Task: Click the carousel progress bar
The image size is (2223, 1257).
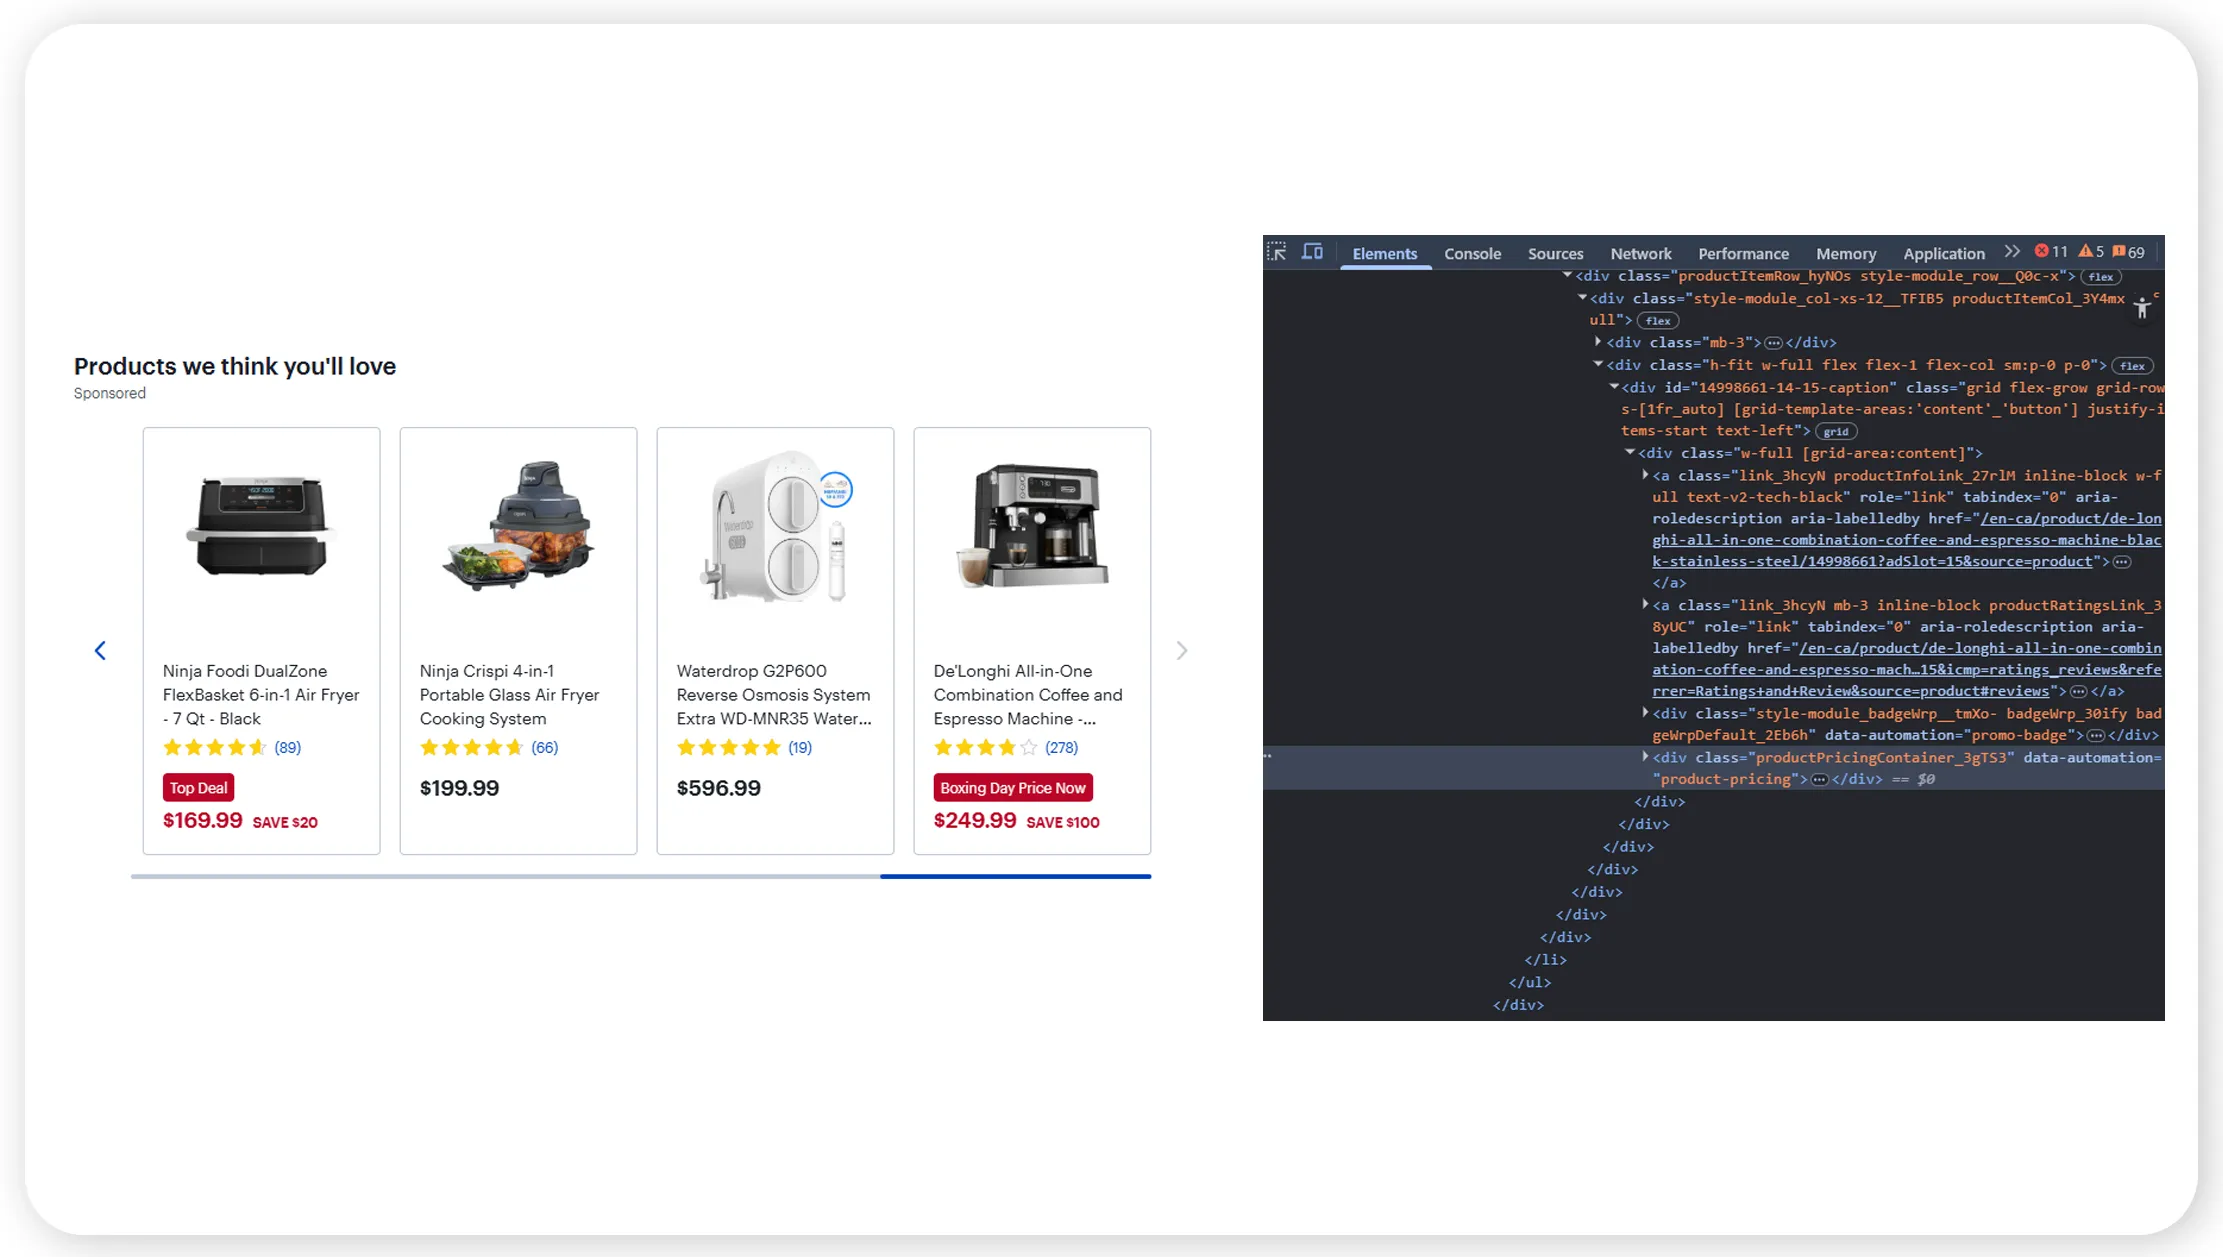Action: (x=640, y=877)
